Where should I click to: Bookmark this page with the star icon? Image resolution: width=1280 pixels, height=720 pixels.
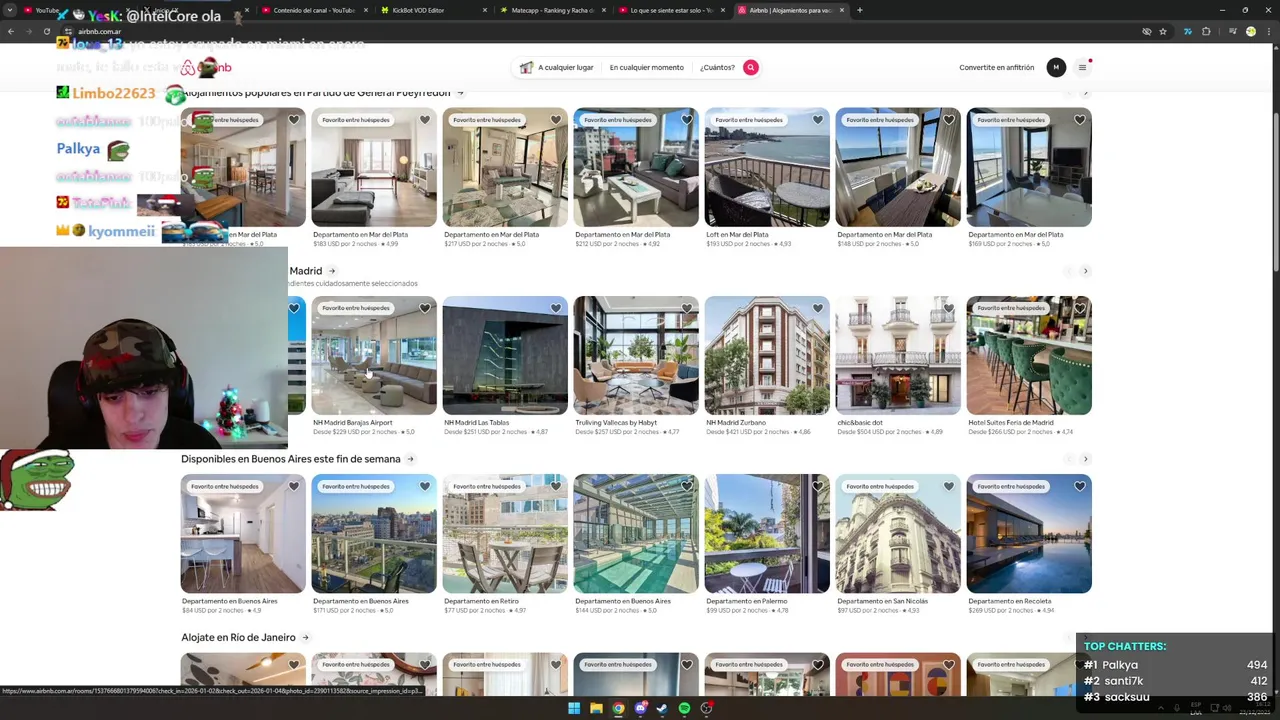(x=1163, y=31)
